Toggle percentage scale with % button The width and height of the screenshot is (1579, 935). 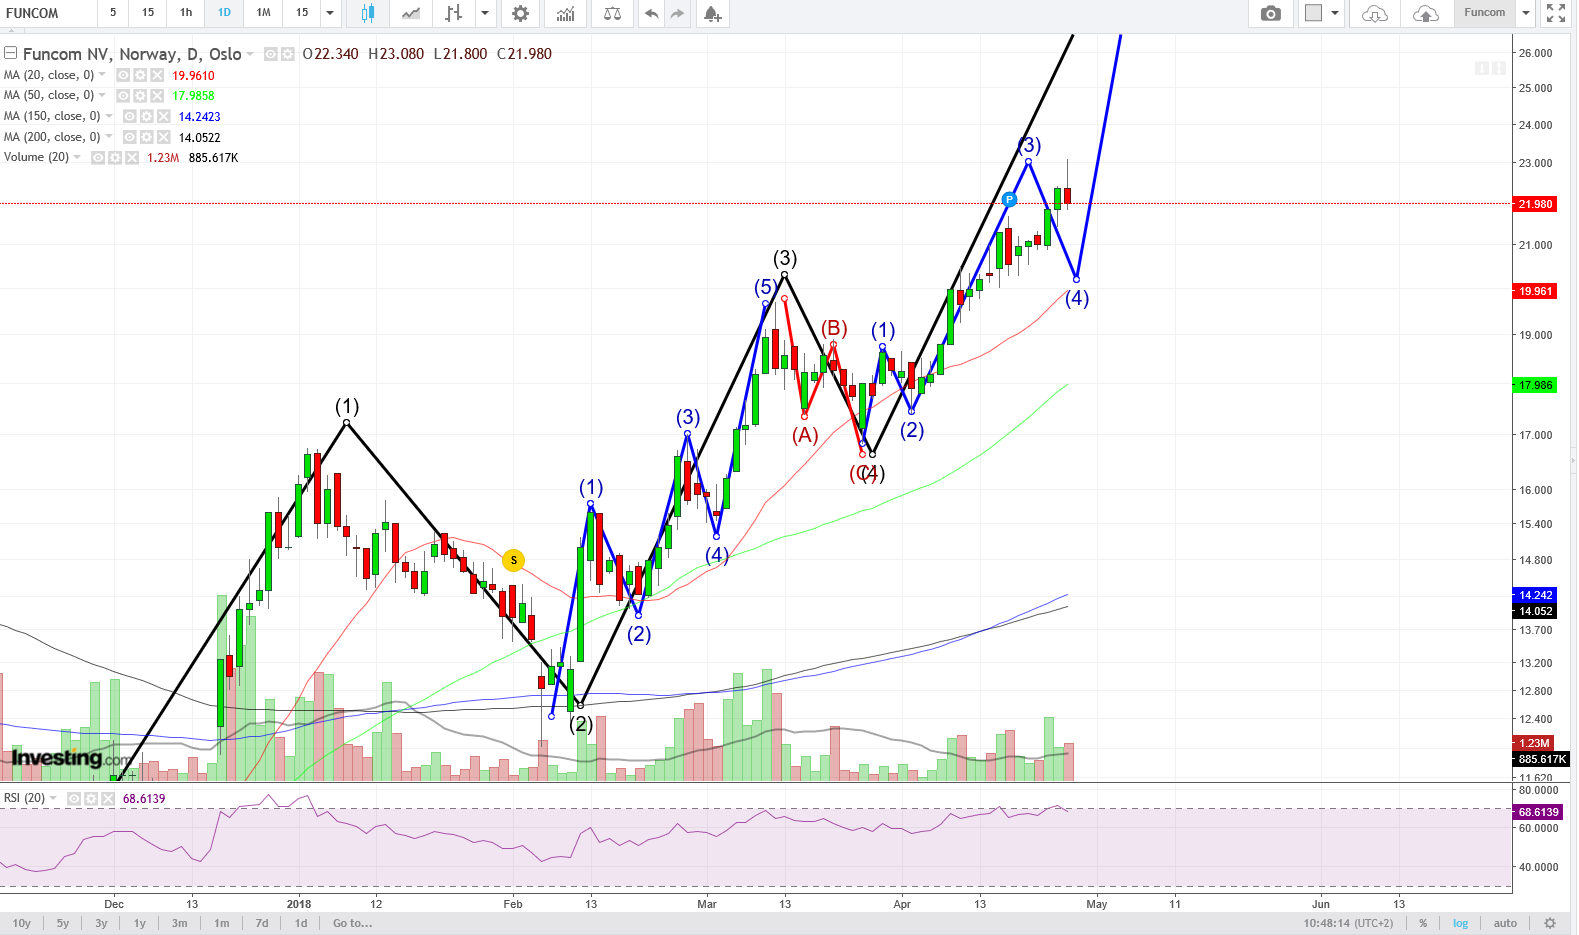click(1423, 923)
